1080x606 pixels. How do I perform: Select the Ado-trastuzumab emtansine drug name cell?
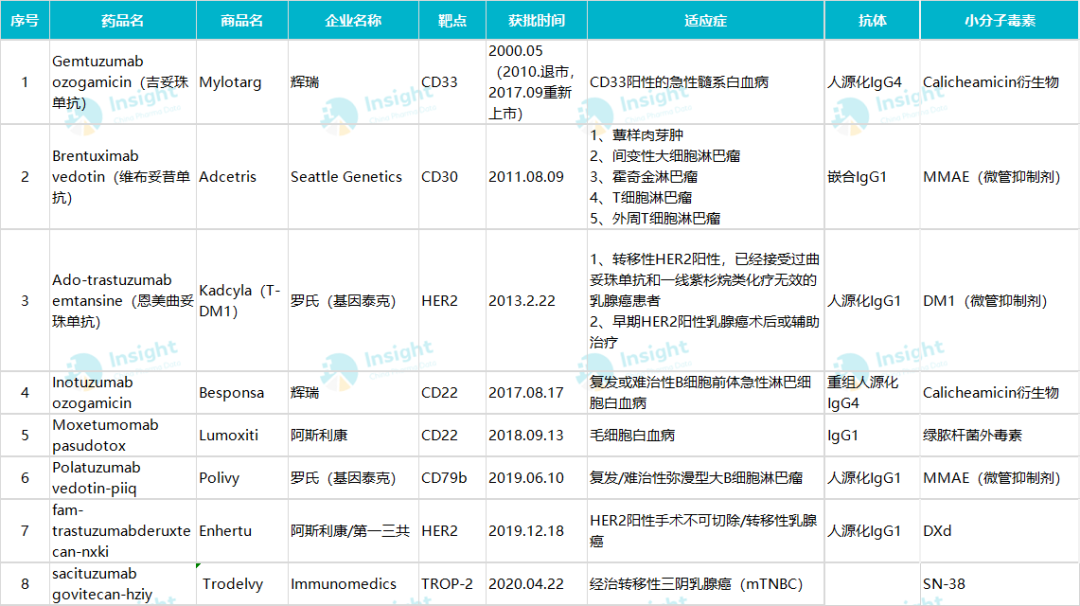(x=123, y=301)
